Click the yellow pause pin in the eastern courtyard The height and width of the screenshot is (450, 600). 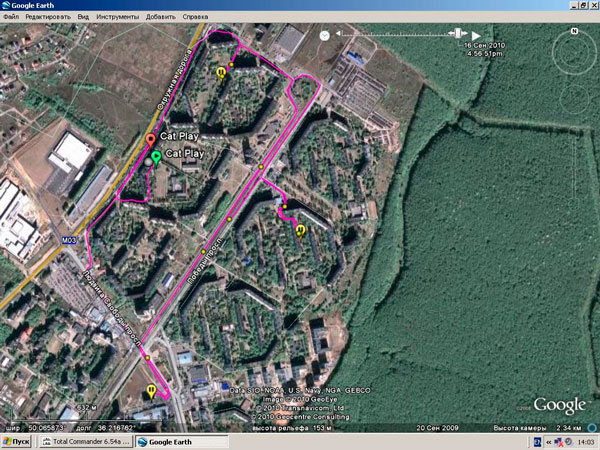coord(300,231)
